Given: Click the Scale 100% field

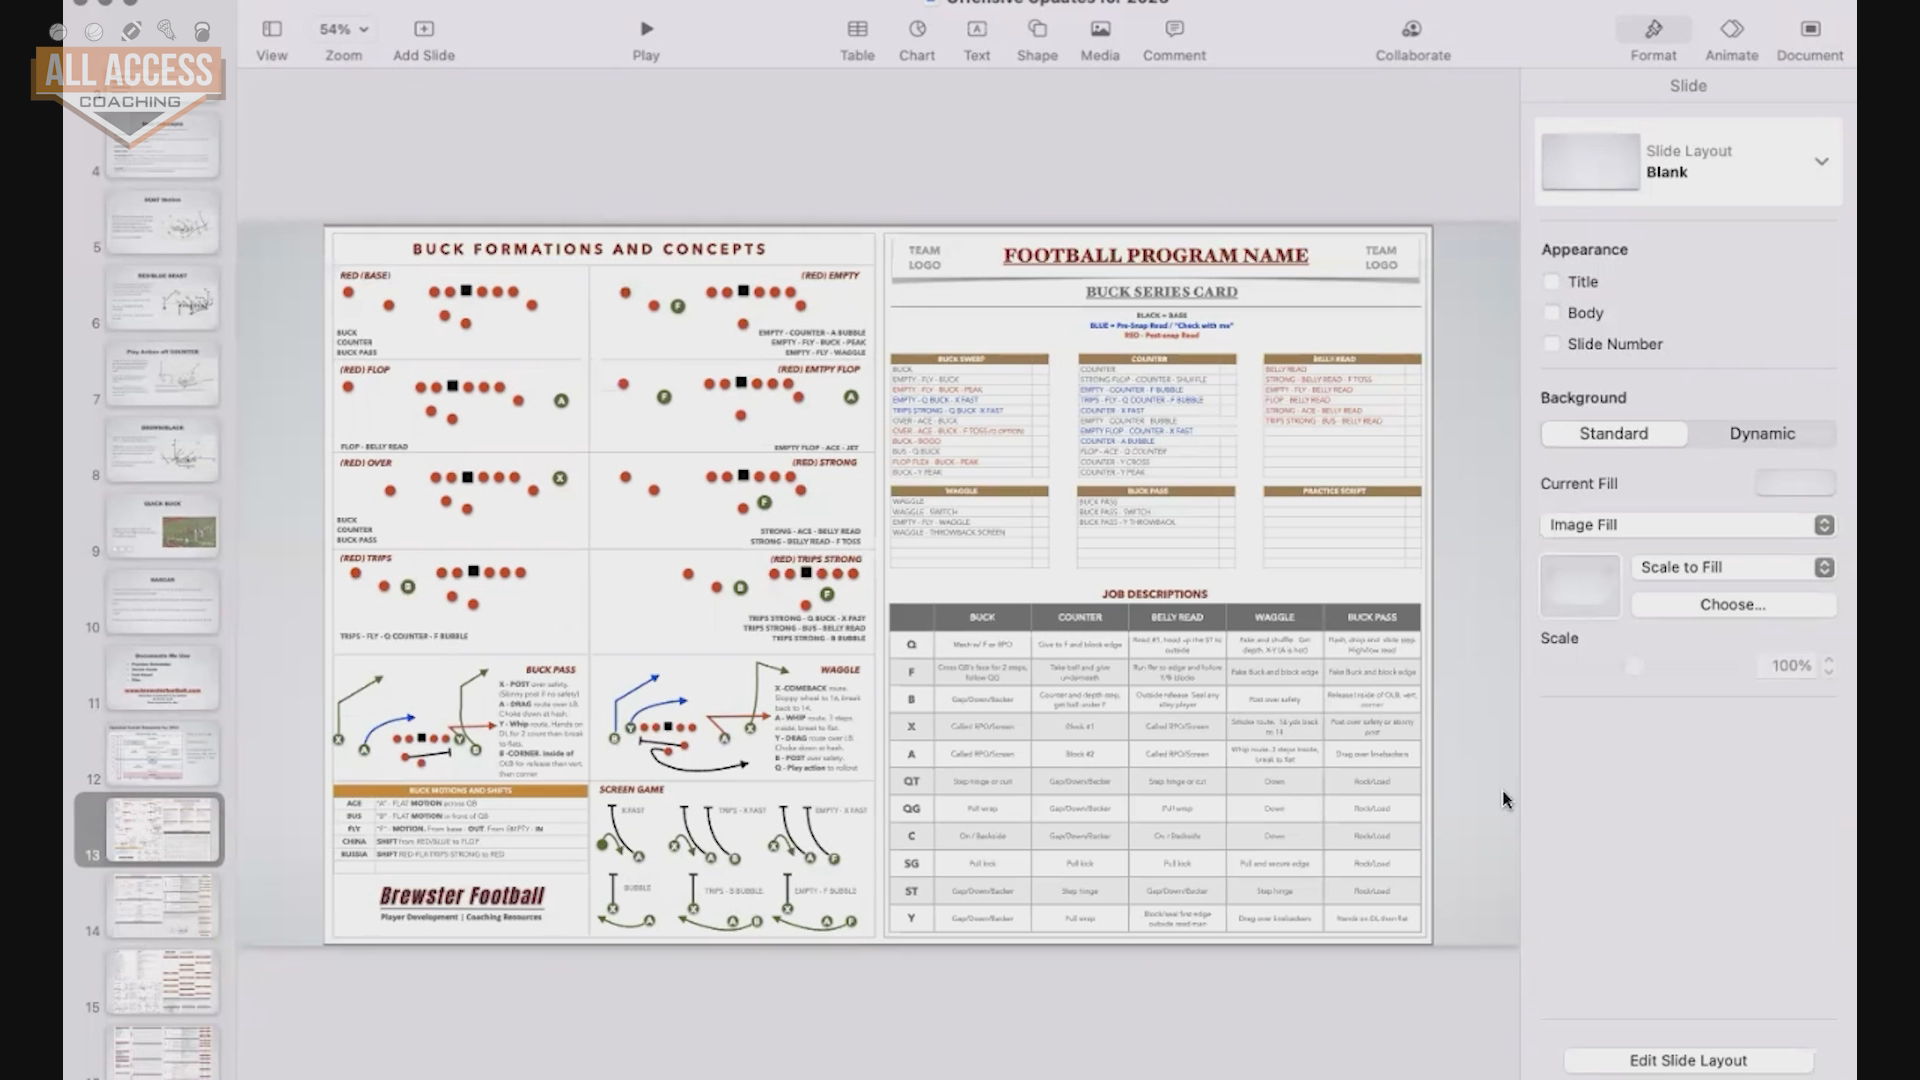Looking at the screenshot, I should (1788, 666).
